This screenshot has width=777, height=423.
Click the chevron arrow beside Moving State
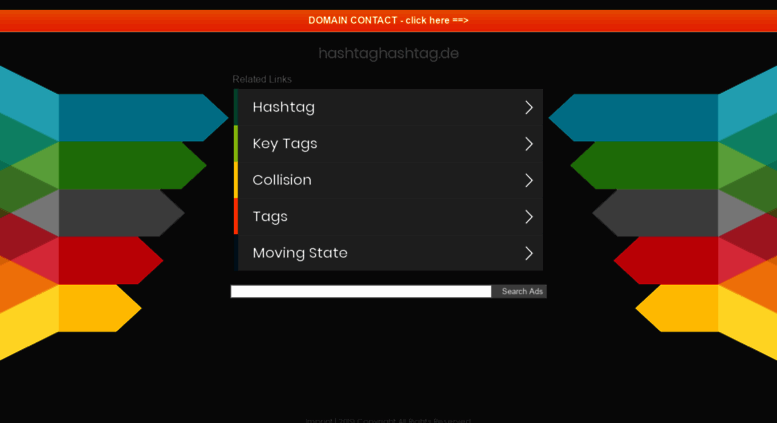pos(529,253)
